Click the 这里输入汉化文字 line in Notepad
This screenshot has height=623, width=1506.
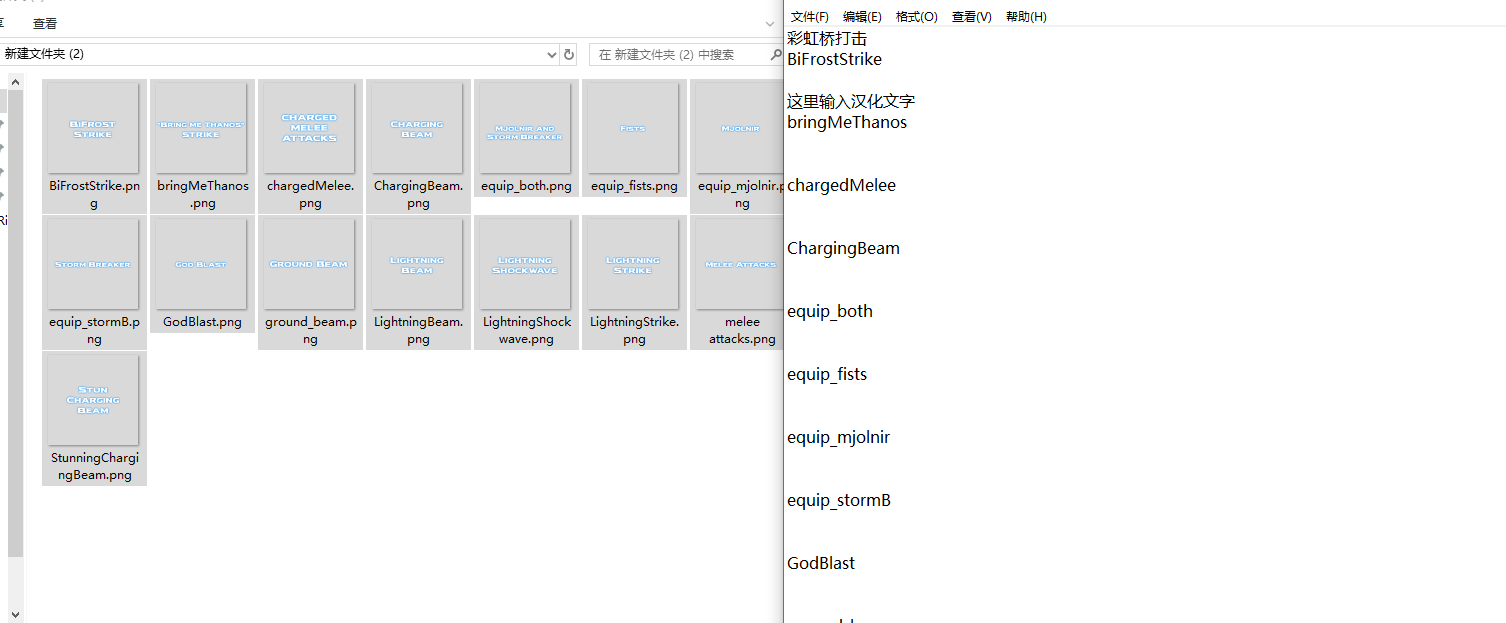pos(851,101)
